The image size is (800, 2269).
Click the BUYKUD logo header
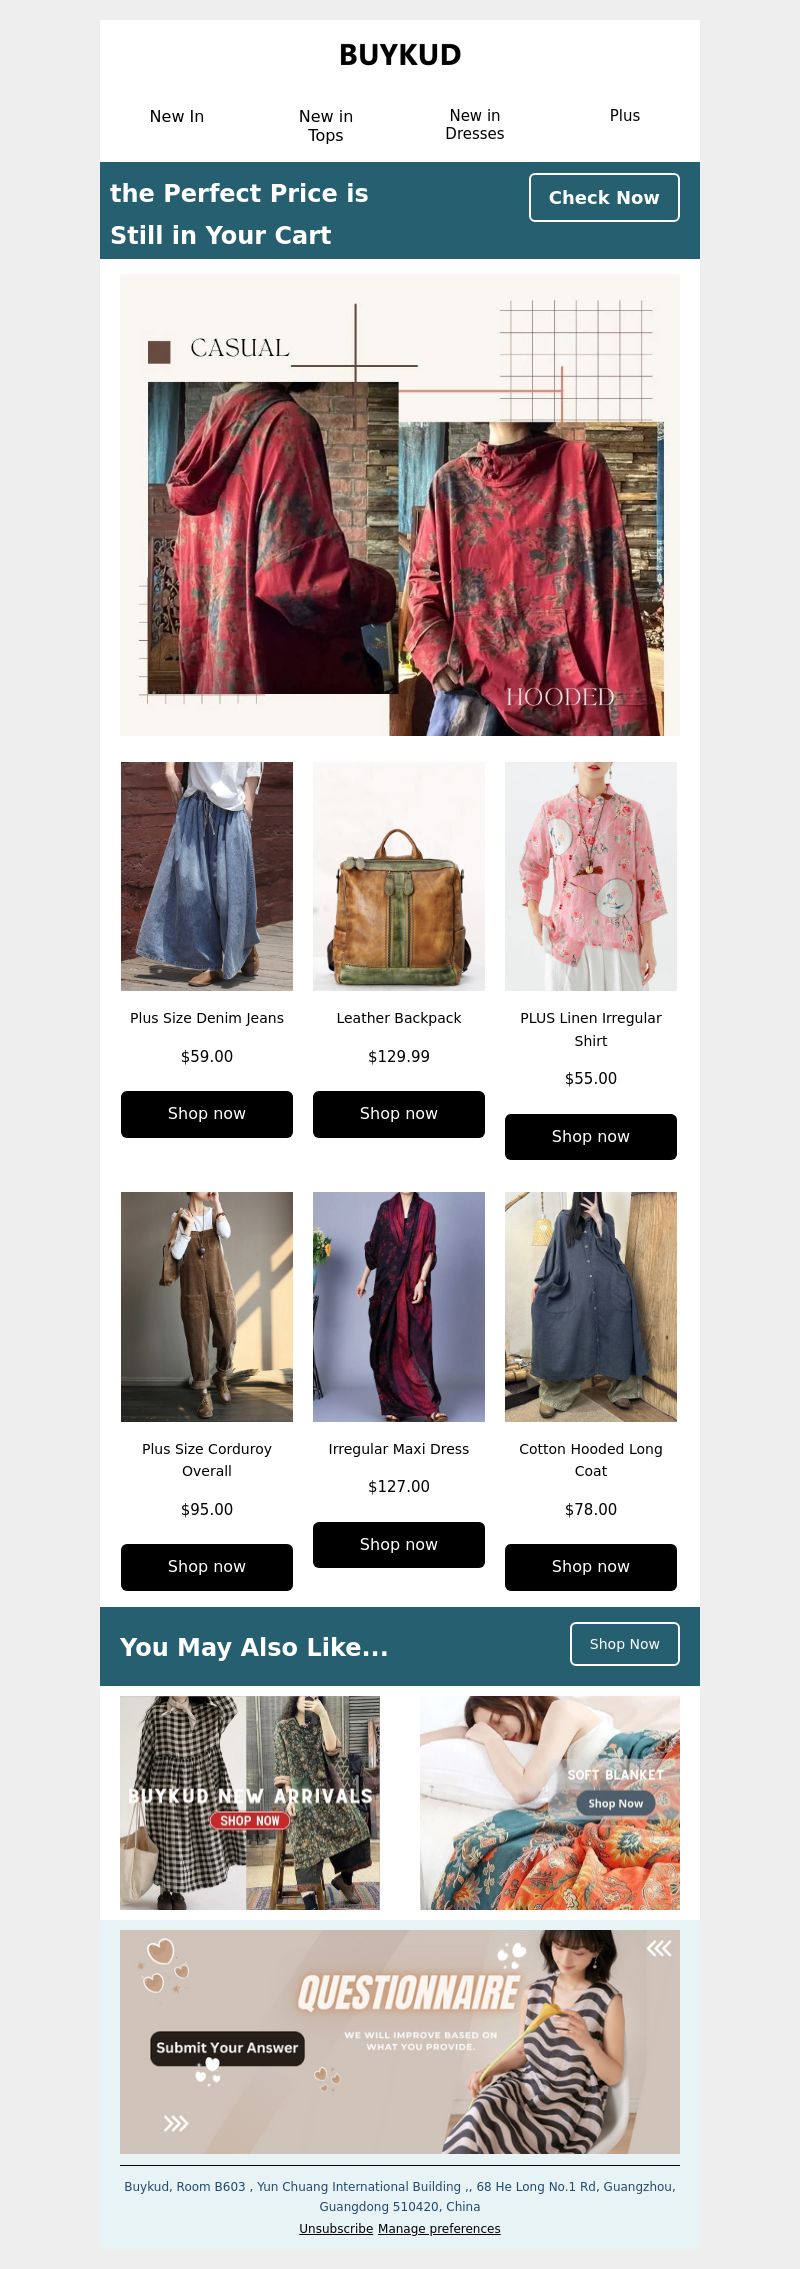pyautogui.click(x=400, y=55)
